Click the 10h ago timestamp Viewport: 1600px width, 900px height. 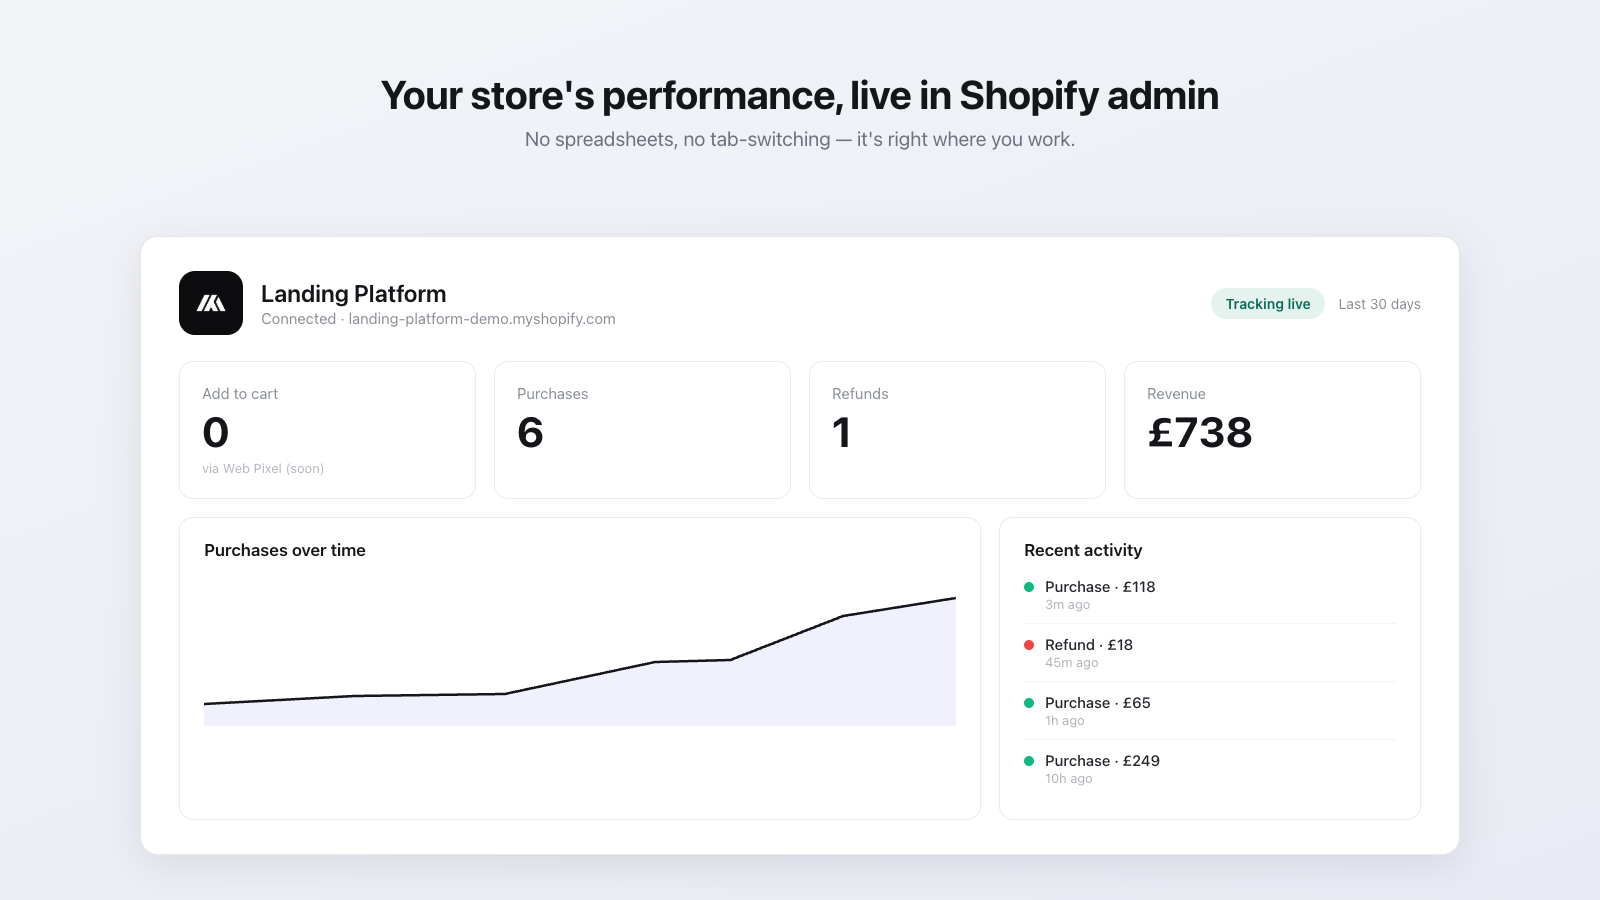1069,779
